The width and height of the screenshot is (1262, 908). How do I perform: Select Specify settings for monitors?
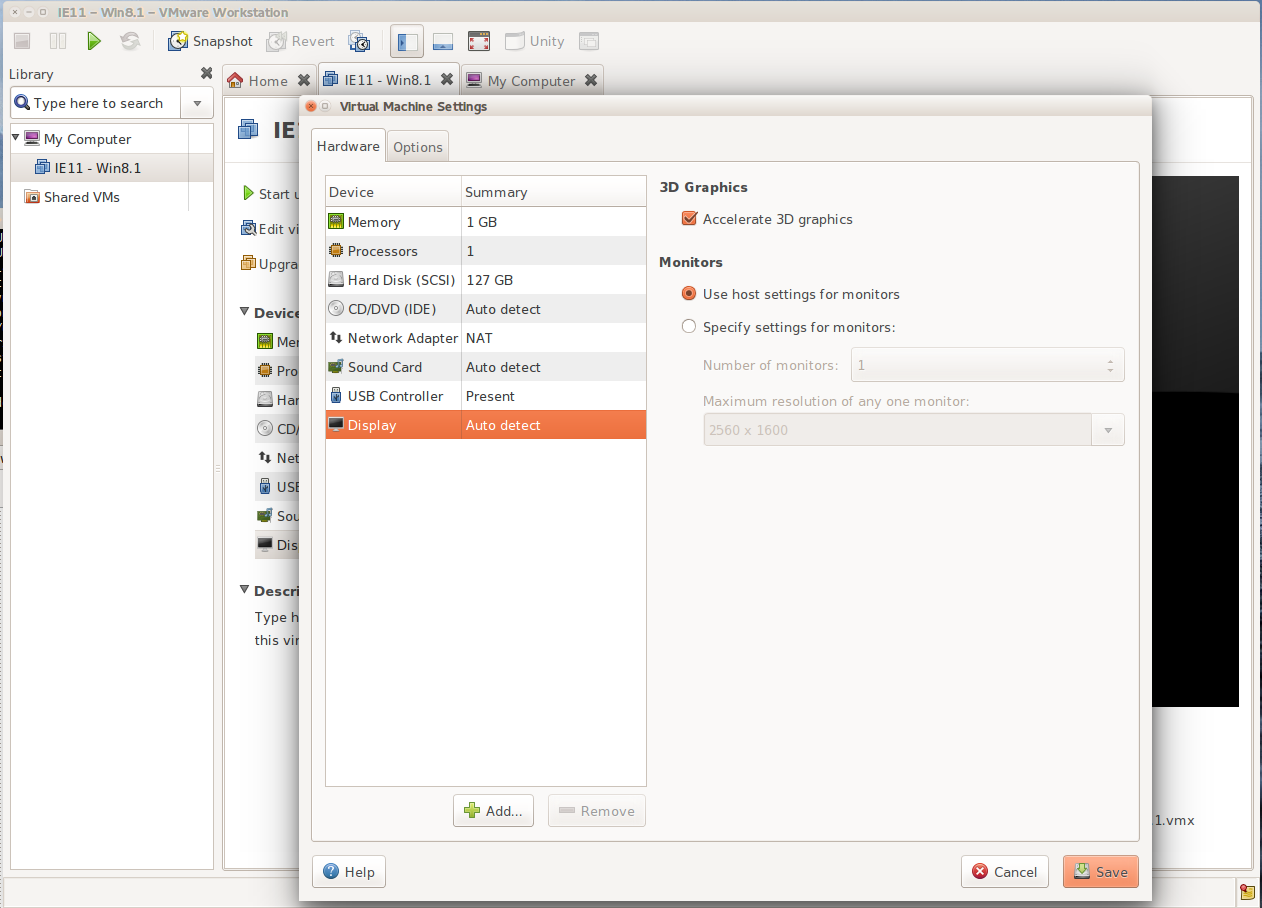(689, 326)
